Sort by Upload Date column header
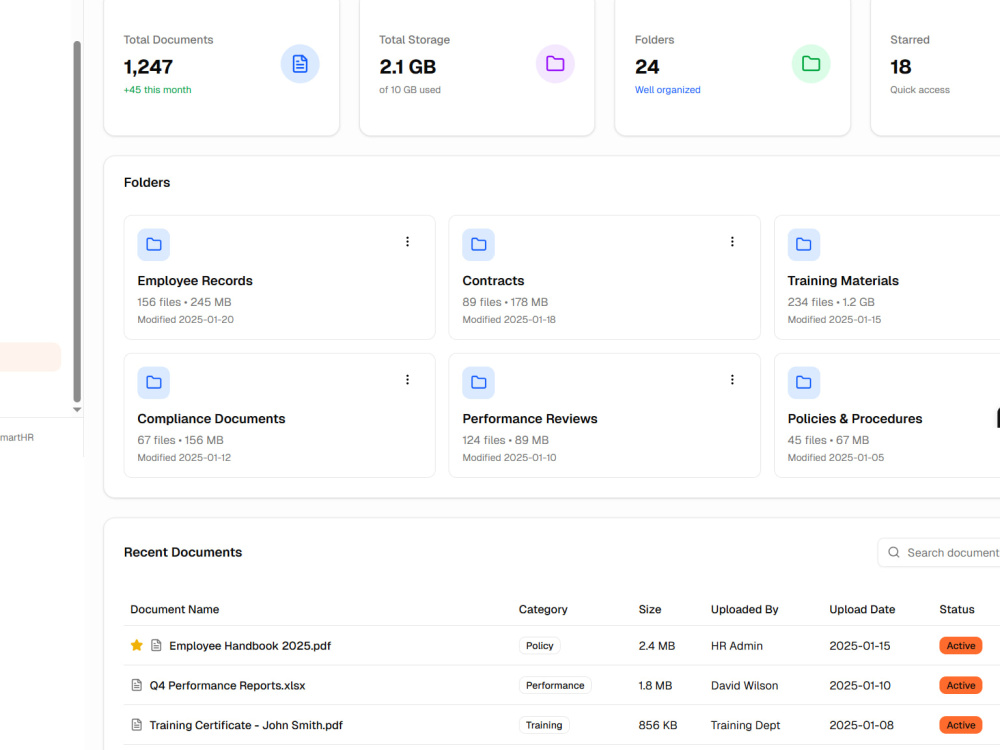 coord(862,610)
